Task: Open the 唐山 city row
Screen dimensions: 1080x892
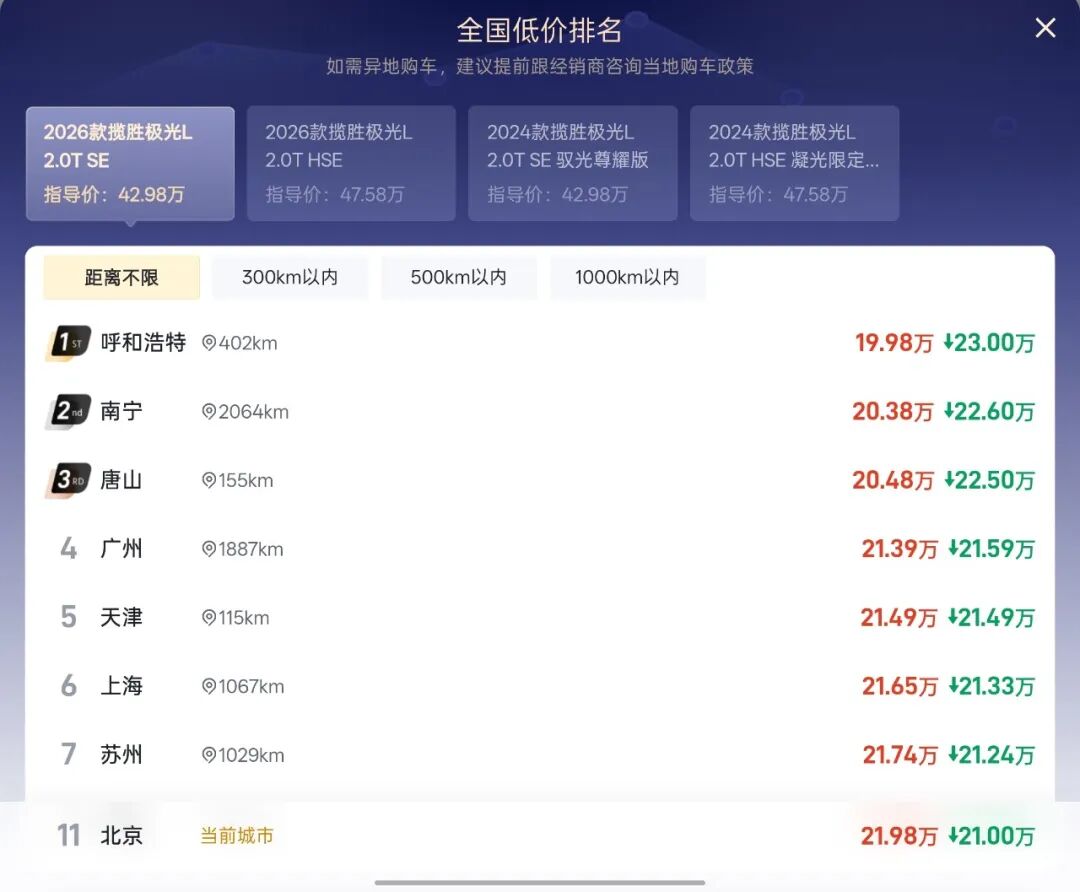Action: point(540,480)
